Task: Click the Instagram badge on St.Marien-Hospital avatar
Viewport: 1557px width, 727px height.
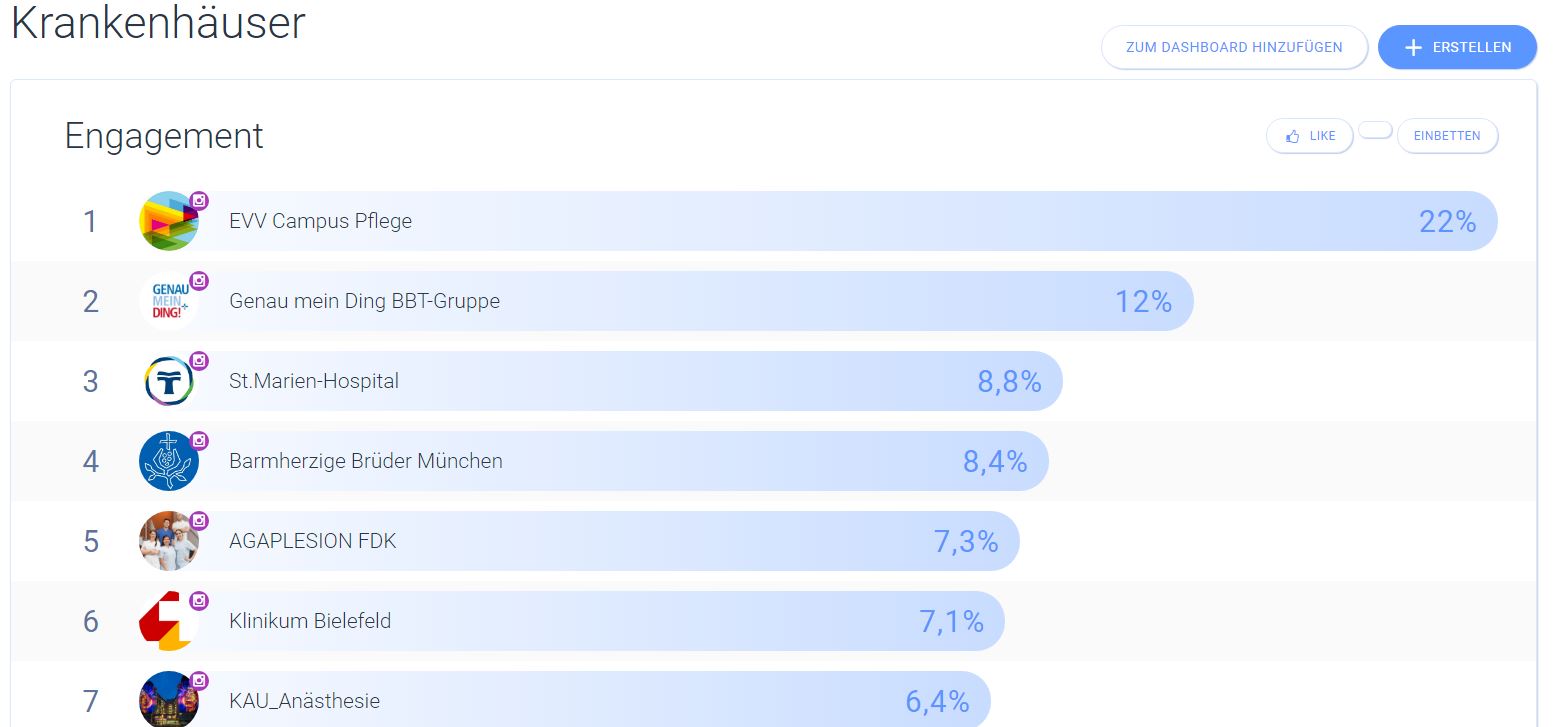Action: tap(199, 361)
